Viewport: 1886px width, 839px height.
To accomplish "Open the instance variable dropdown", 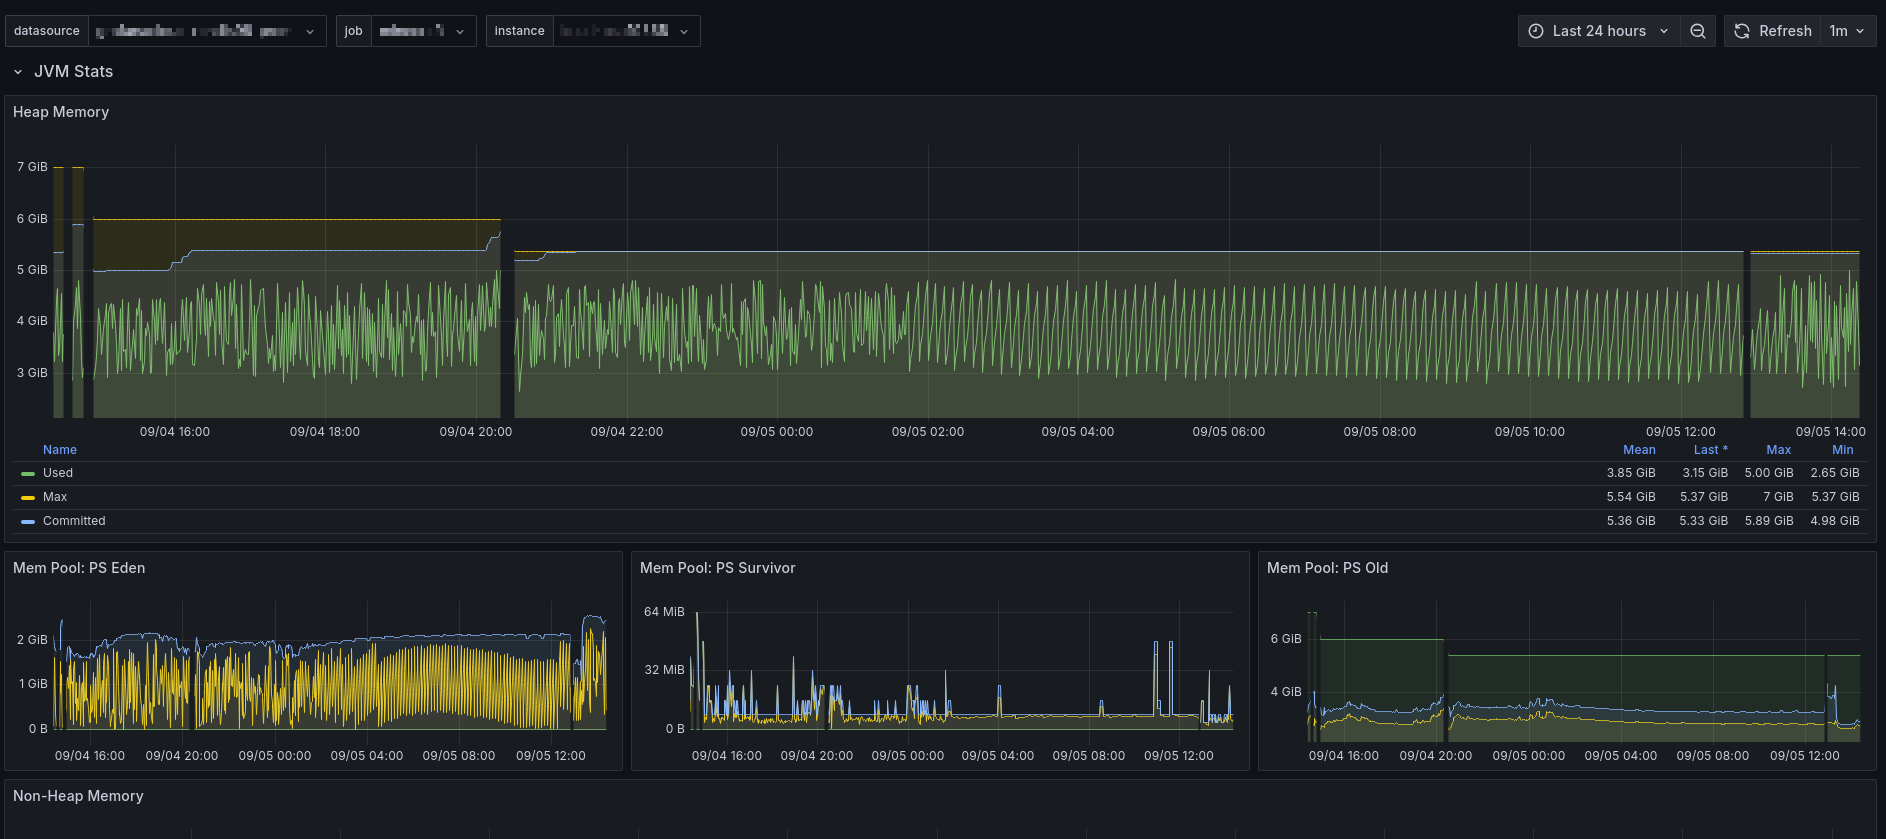I will click(625, 31).
